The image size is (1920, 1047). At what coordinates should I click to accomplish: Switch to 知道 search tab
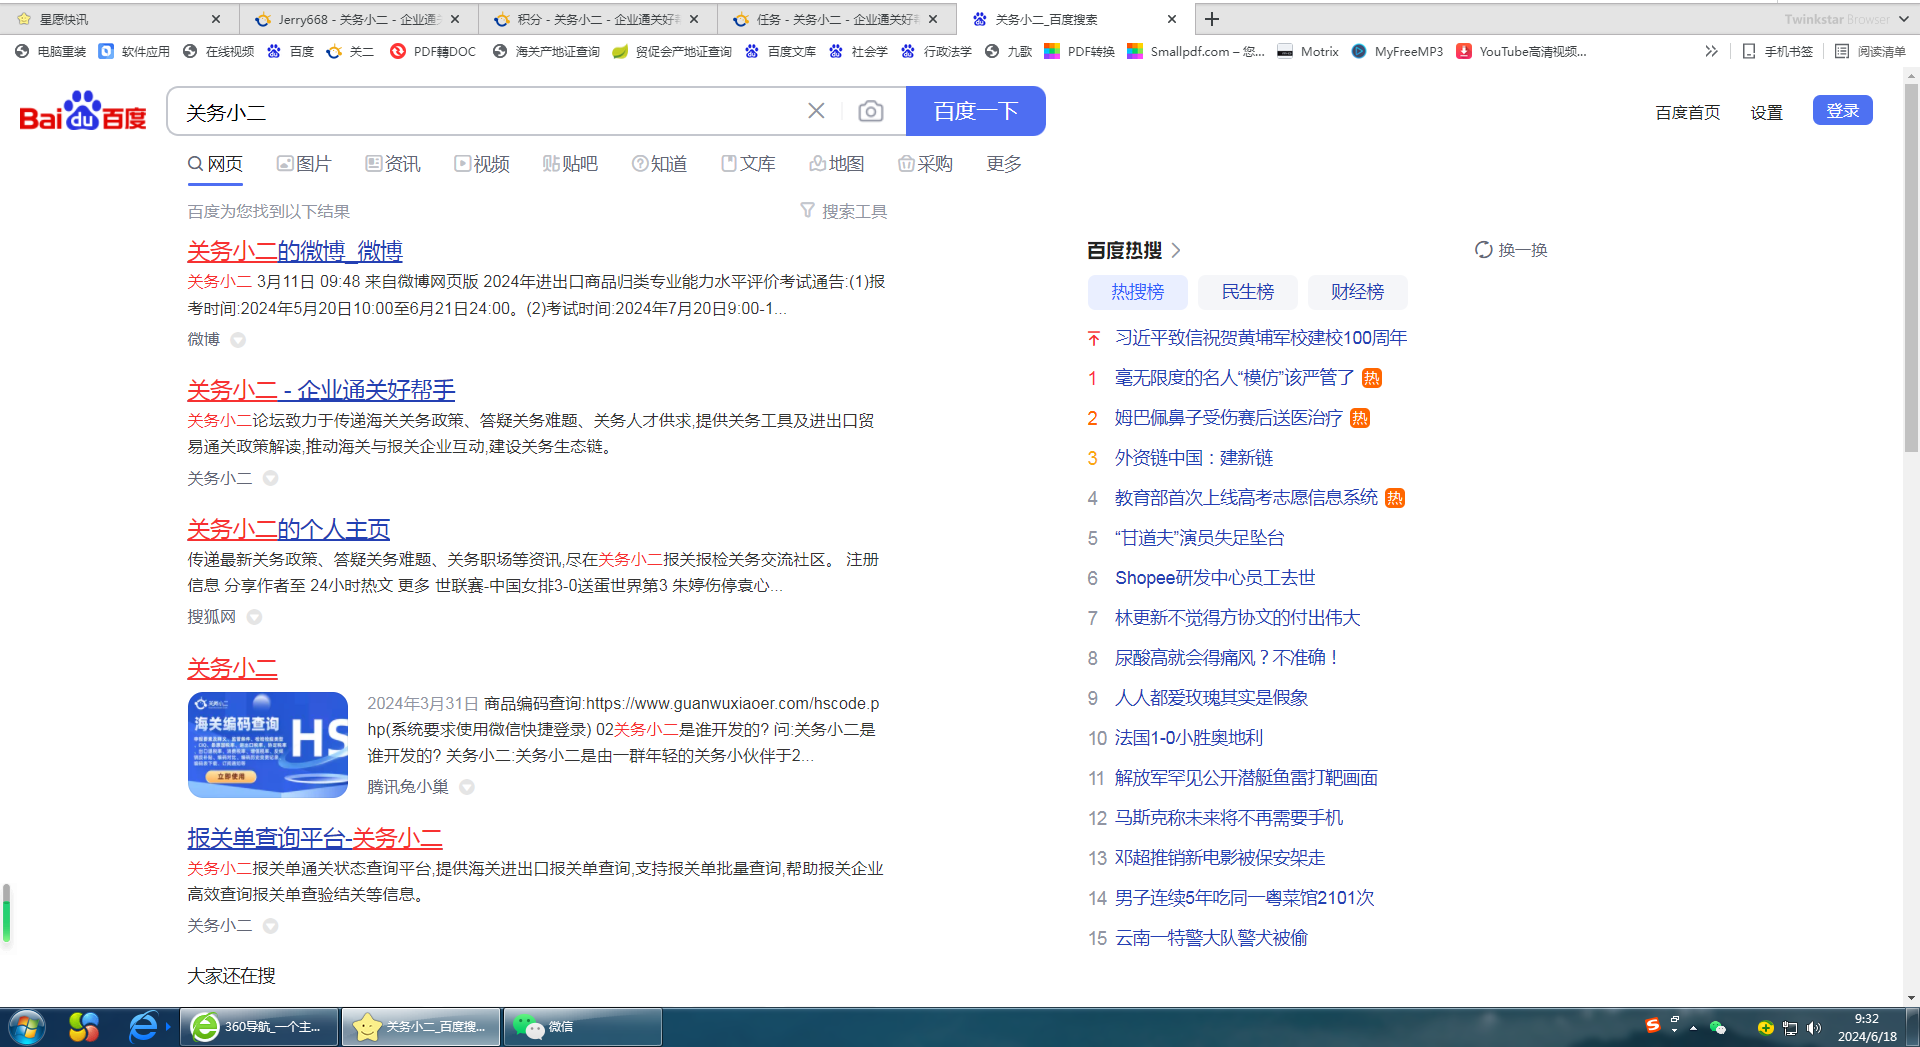pos(659,164)
